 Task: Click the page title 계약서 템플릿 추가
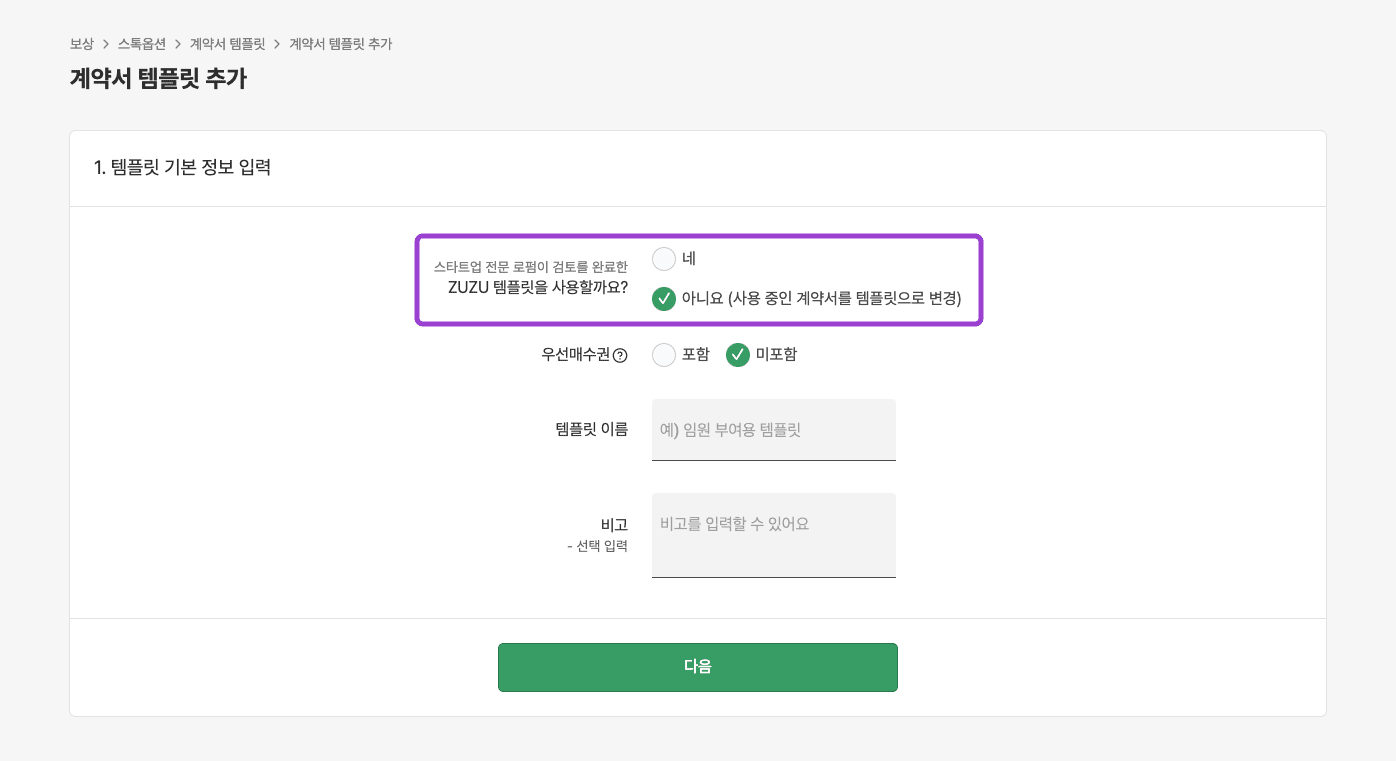pos(159,76)
